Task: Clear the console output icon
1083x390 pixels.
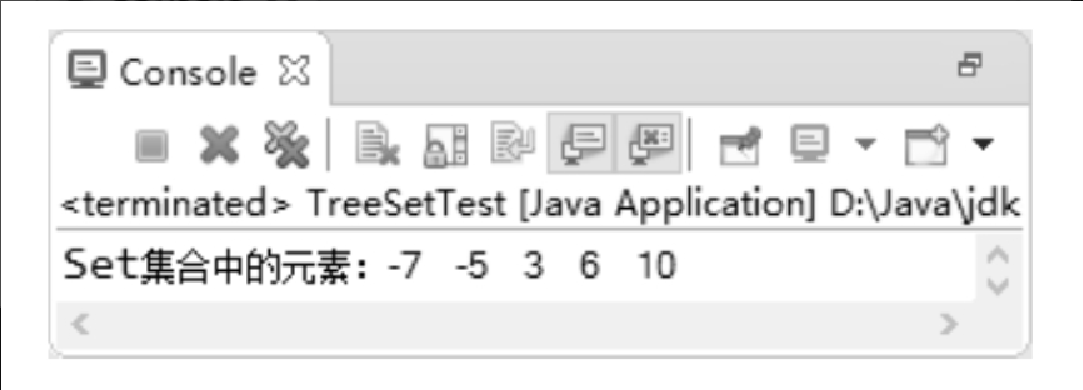Action: click(x=376, y=146)
